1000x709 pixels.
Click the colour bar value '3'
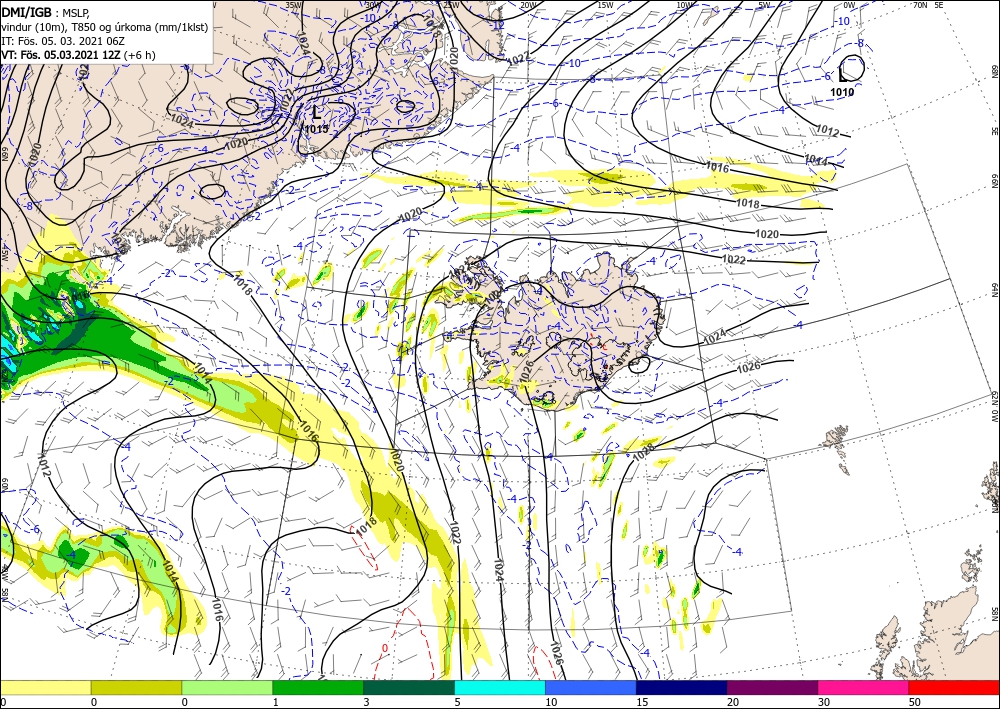click(x=366, y=702)
